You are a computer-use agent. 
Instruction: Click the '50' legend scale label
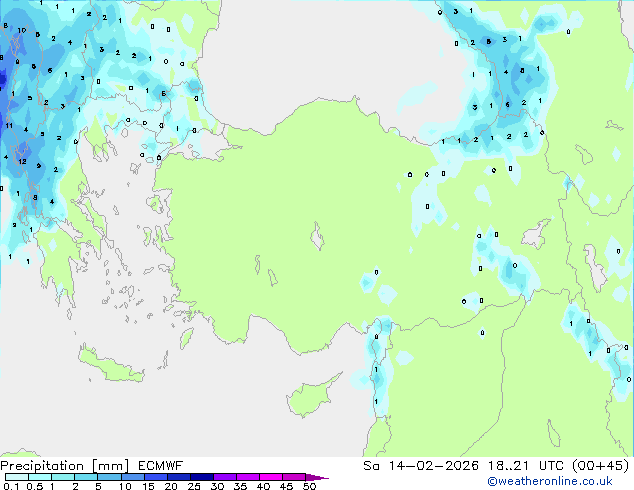(309, 486)
